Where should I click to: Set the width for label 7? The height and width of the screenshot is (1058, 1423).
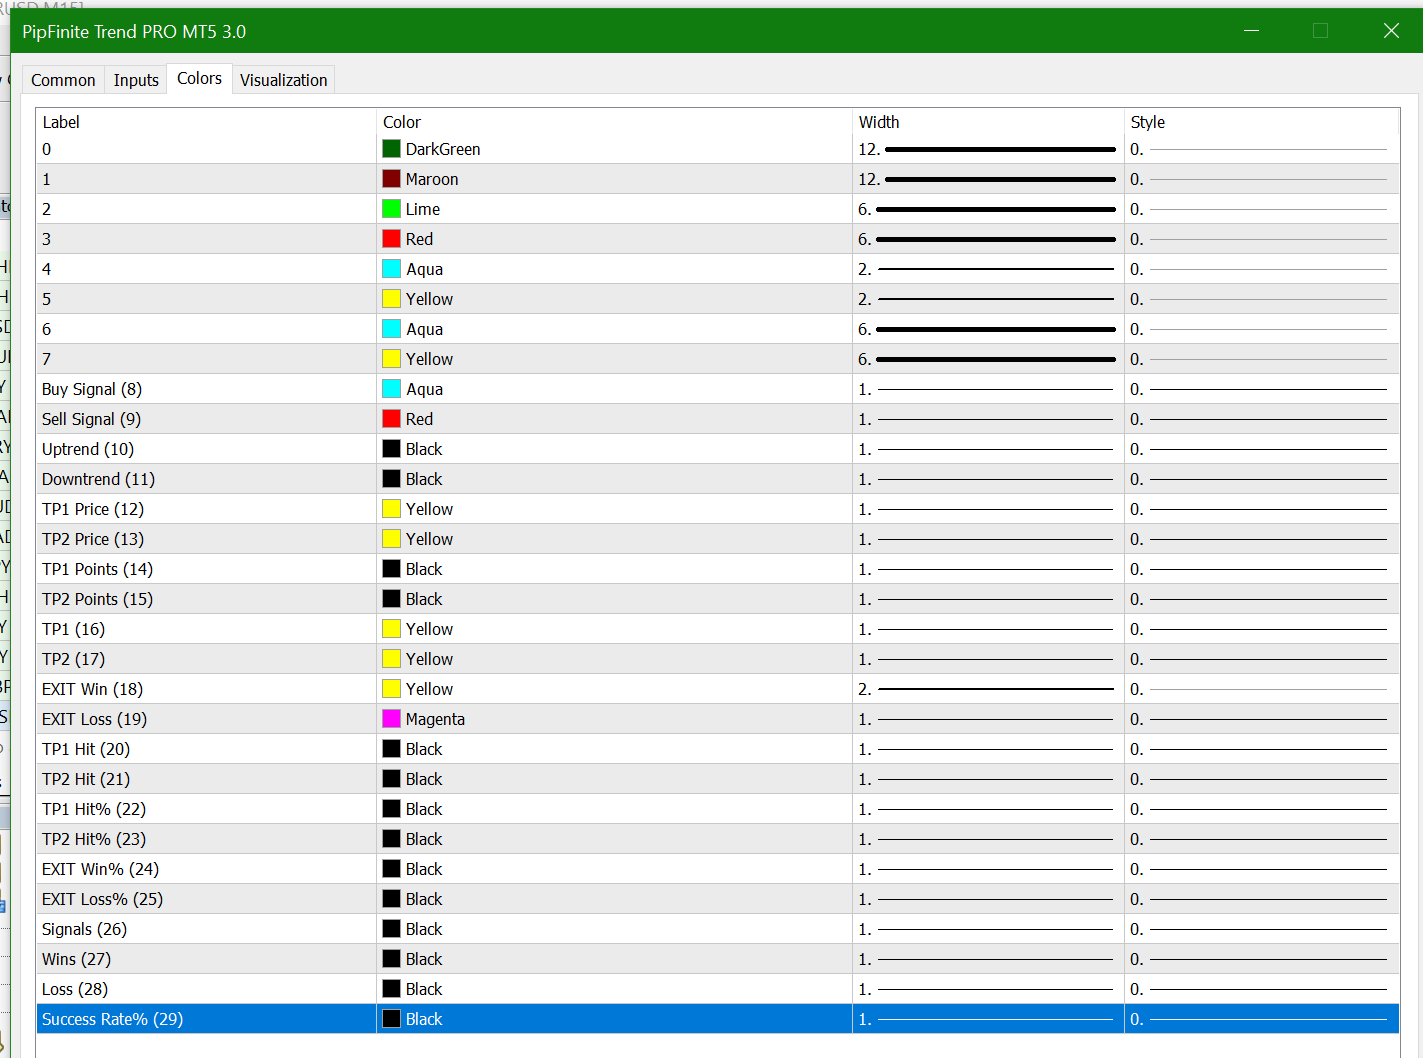tap(988, 359)
